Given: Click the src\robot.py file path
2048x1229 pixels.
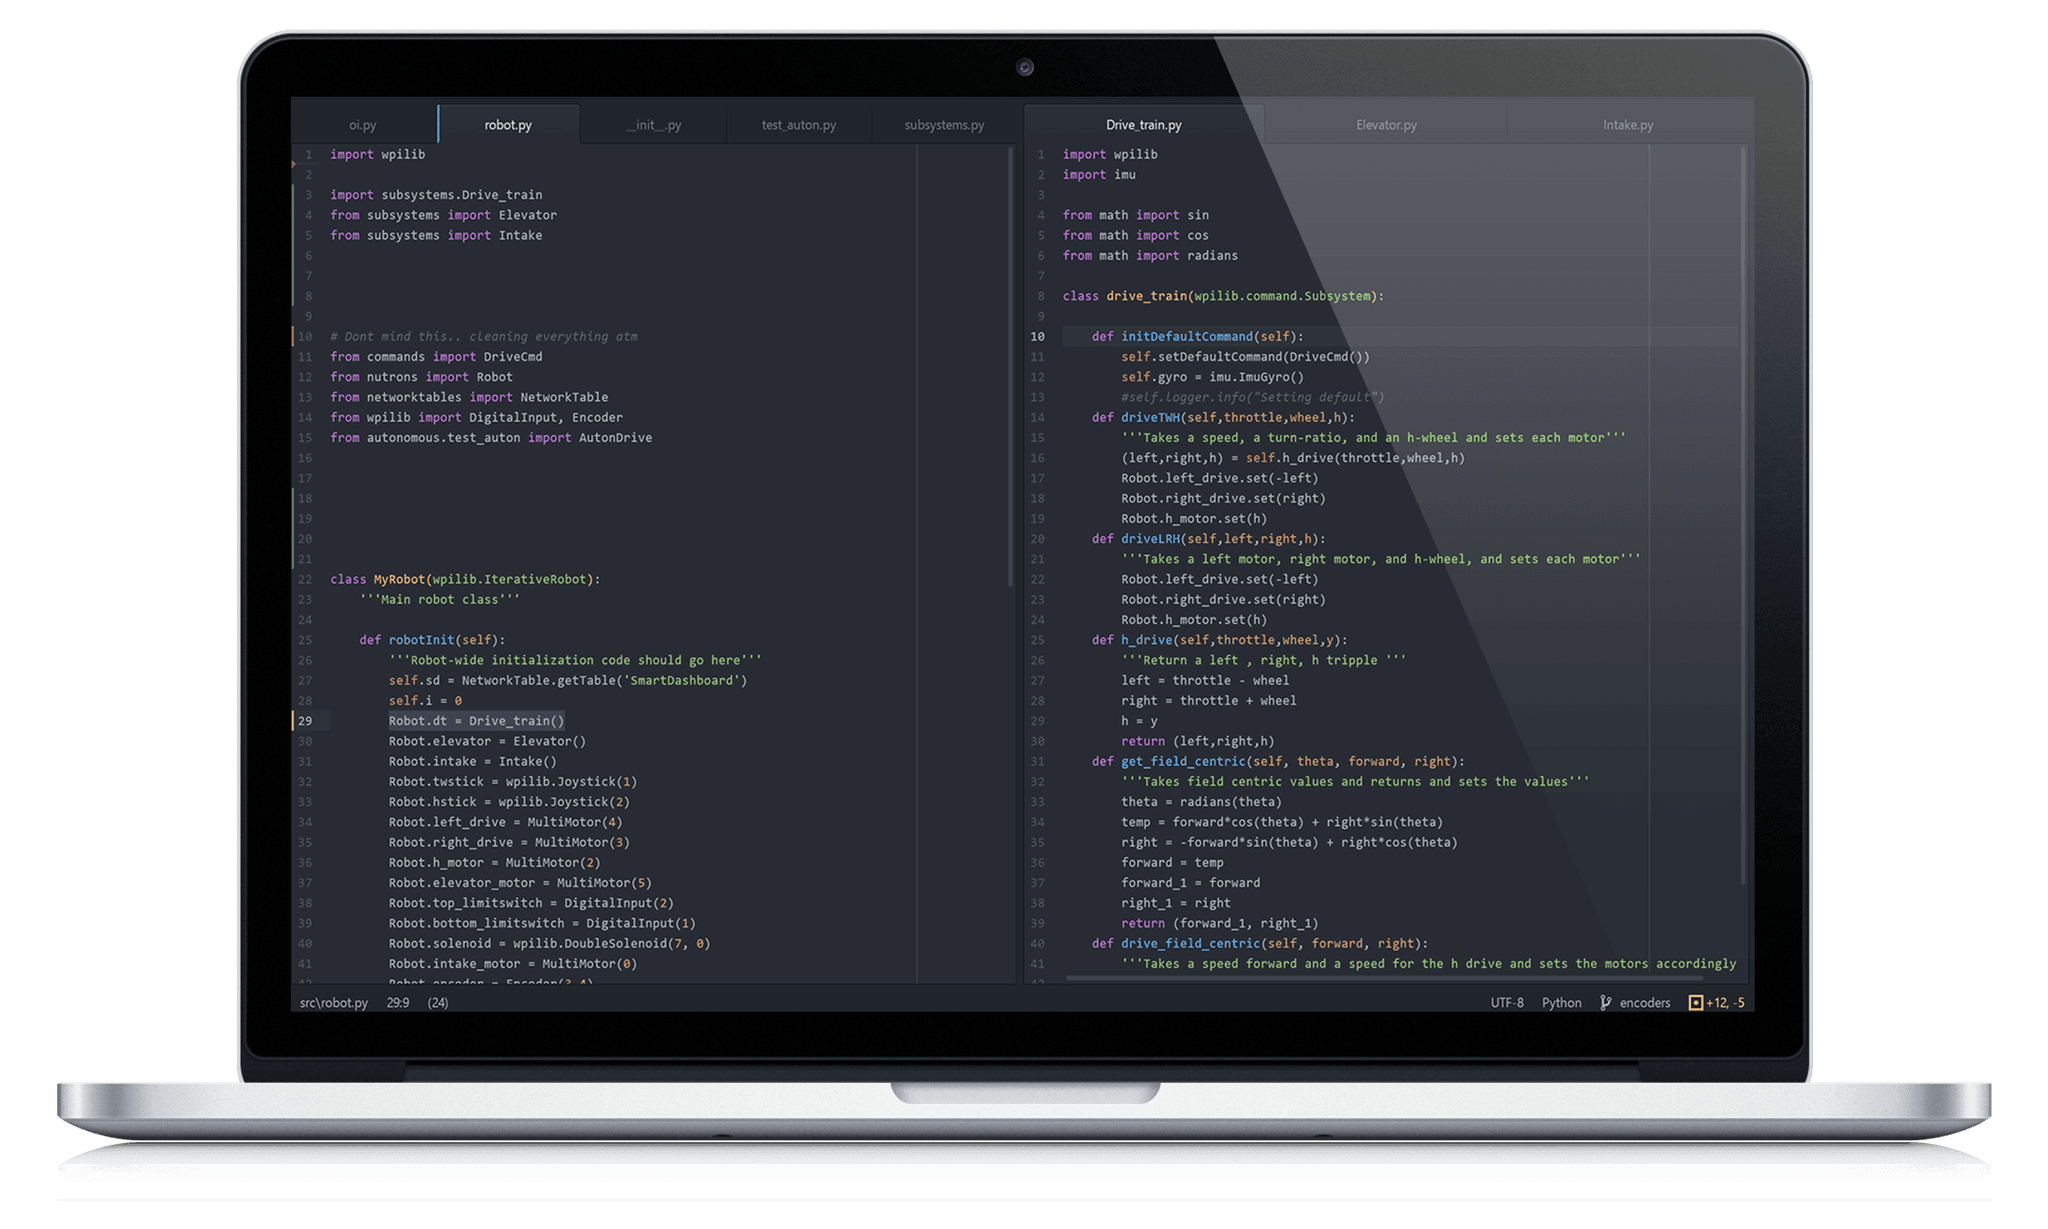Looking at the screenshot, I should click(334, 1002).
